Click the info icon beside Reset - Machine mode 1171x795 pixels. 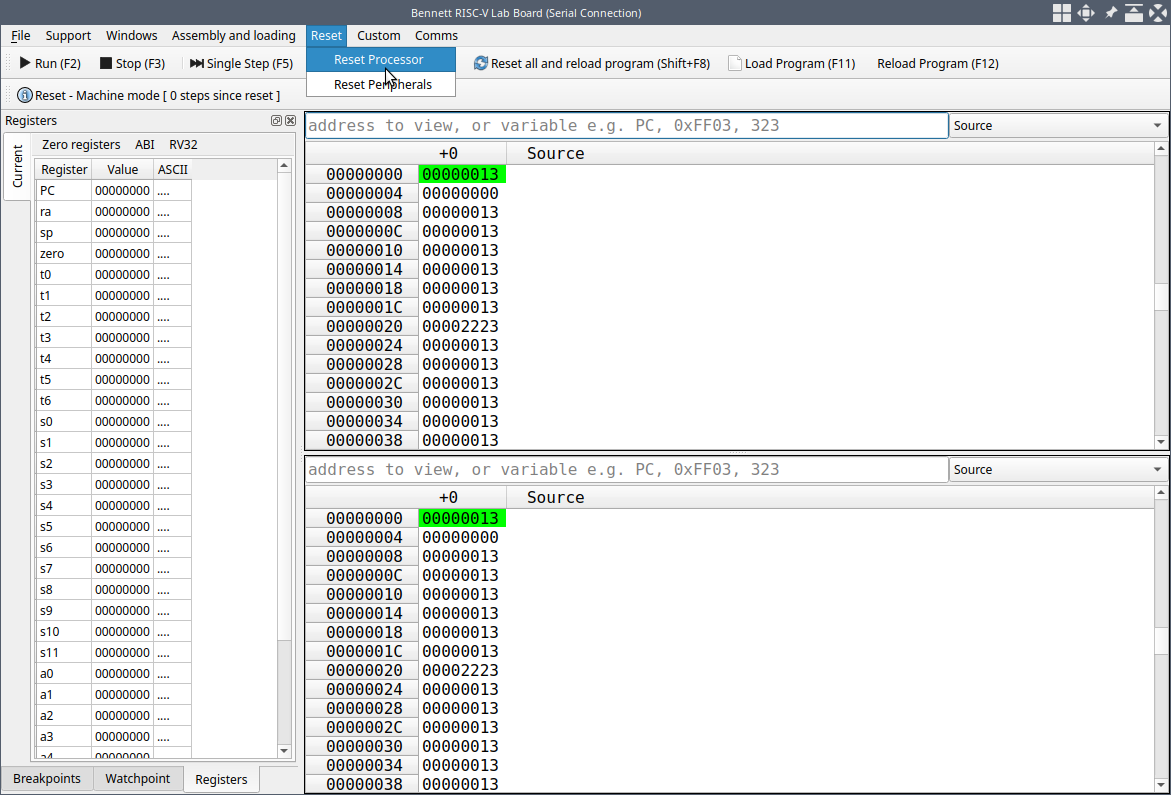coord(25,95)
